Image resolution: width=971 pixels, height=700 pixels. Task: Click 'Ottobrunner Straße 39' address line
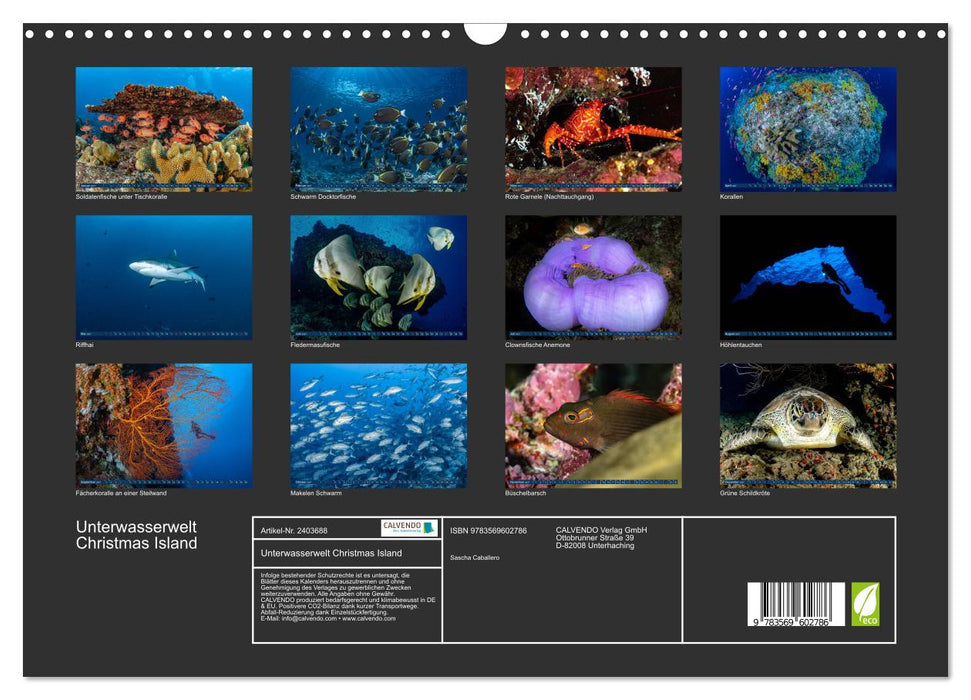tap(594, 538)
